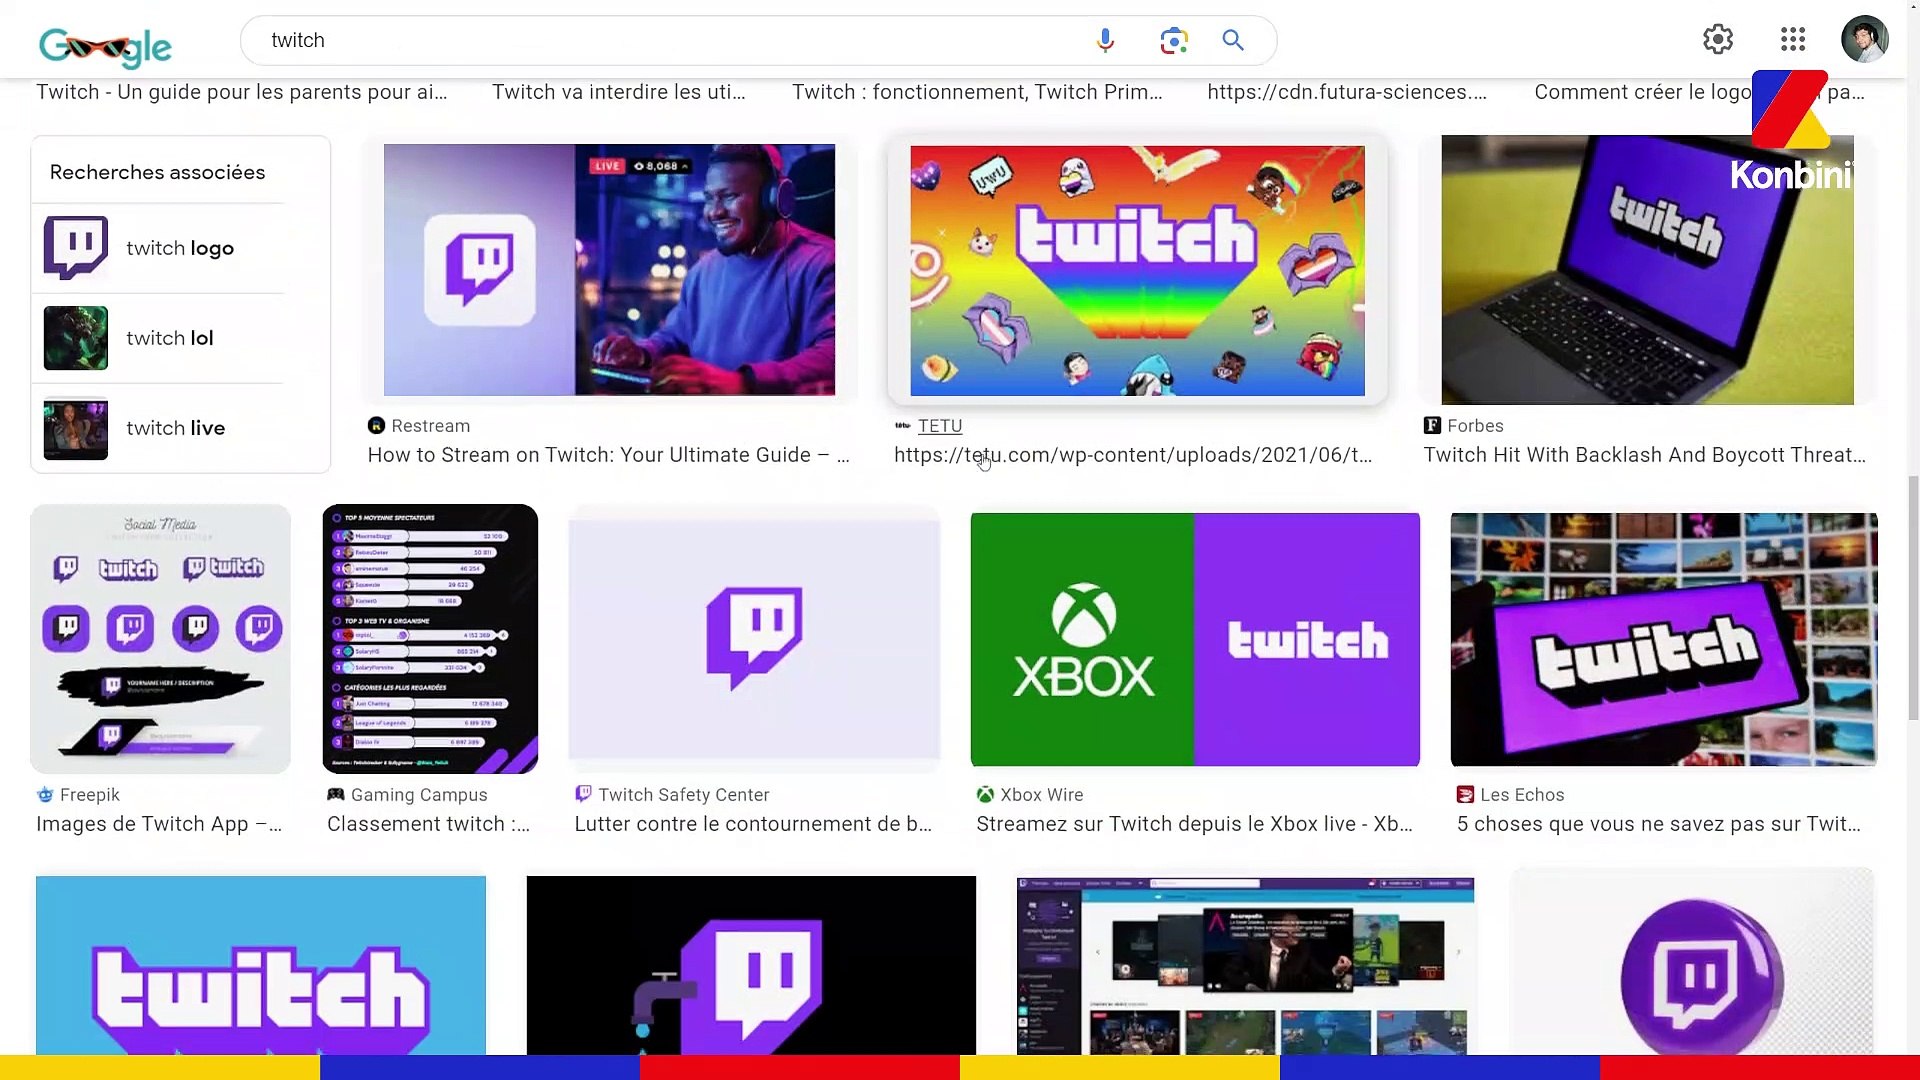Click the Restream source link
The image size is (1920, 1080).
click(x=430, y=426)
